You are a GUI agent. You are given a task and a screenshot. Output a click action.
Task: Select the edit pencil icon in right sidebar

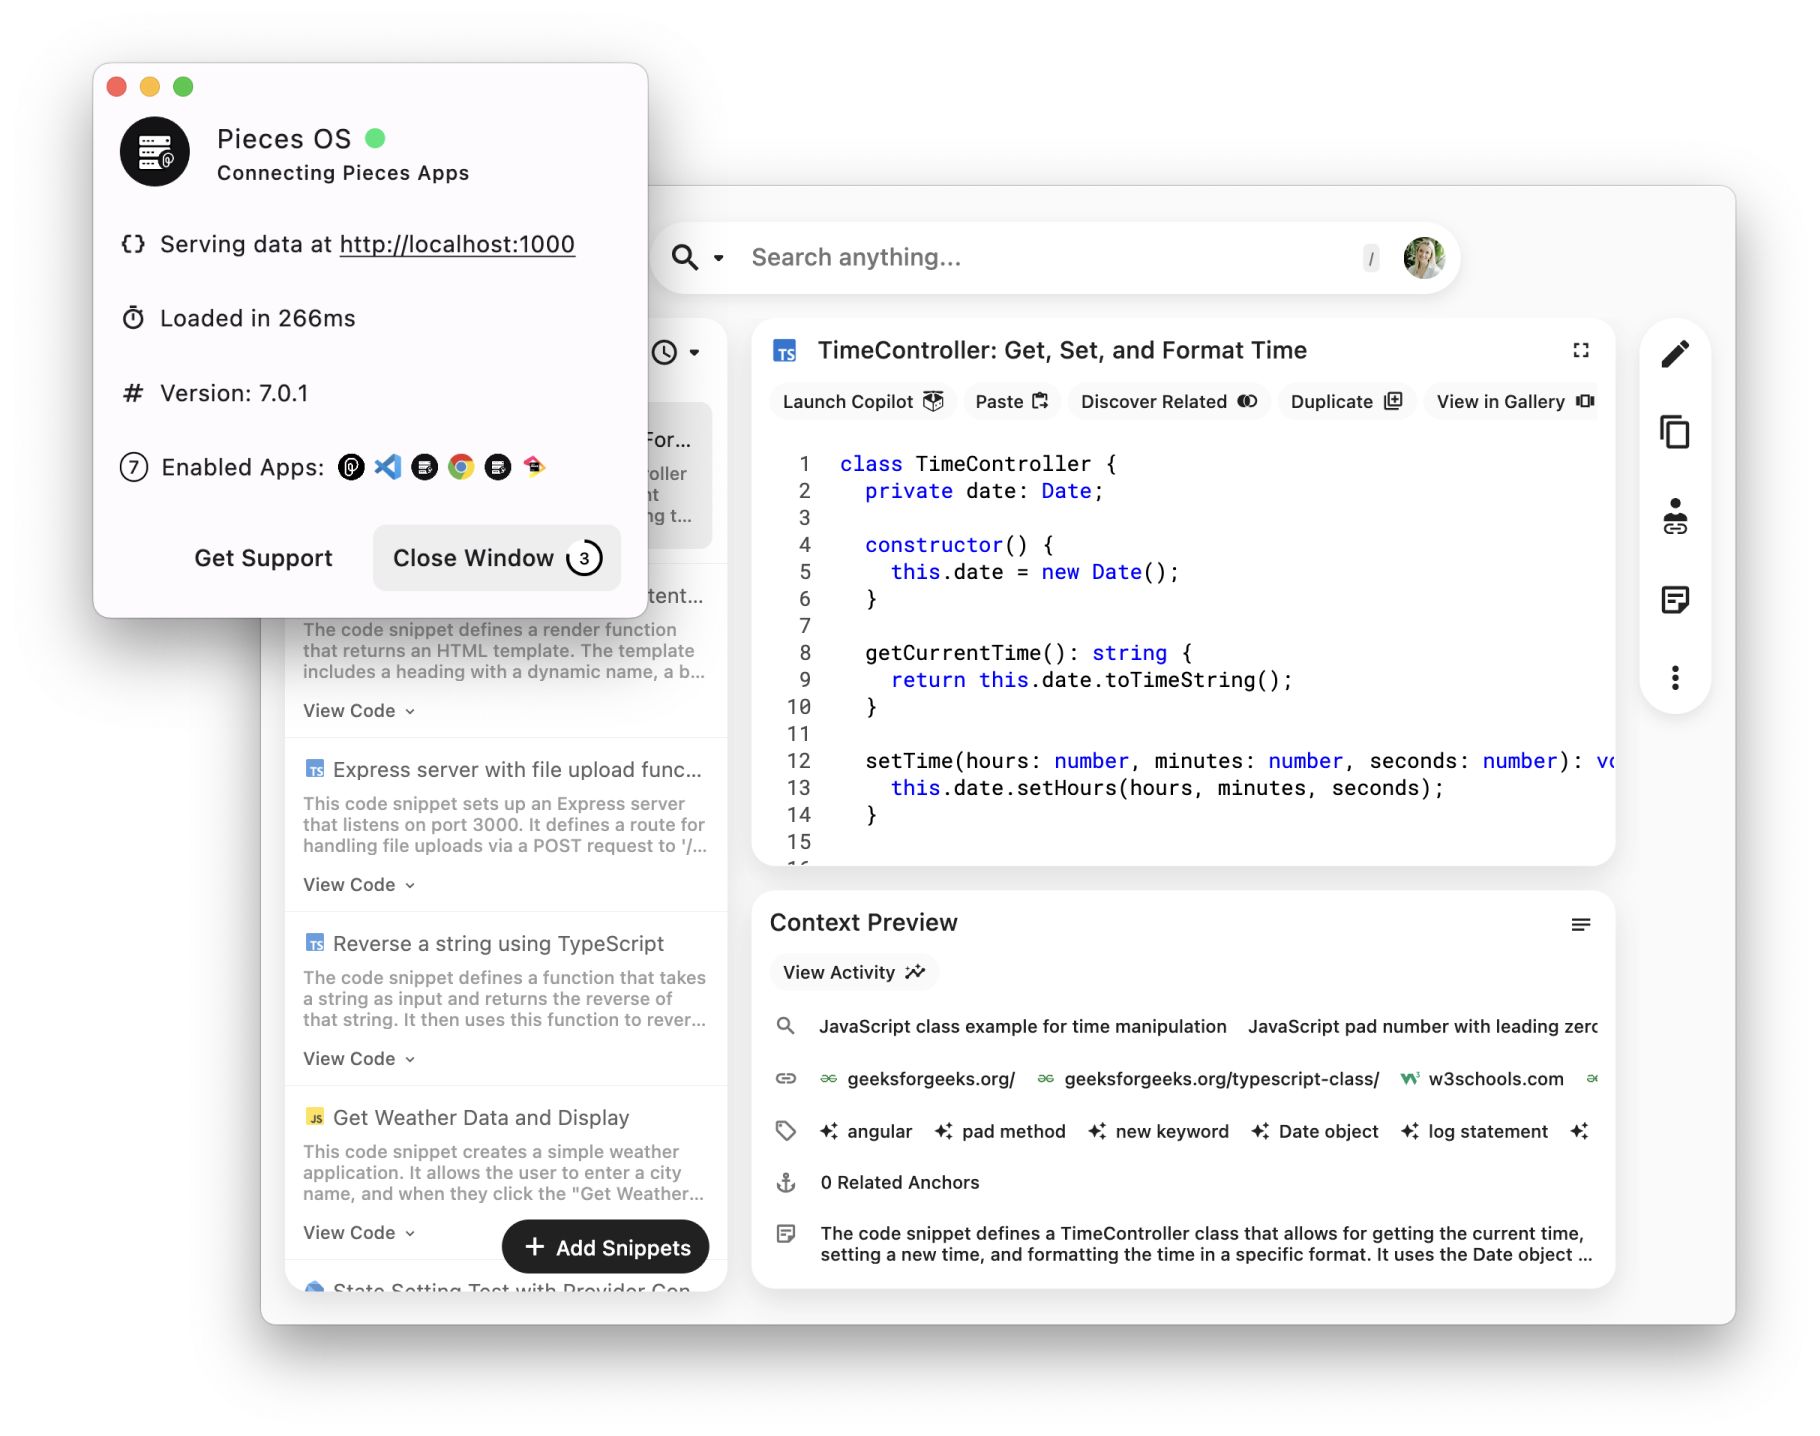[1676, 352]
